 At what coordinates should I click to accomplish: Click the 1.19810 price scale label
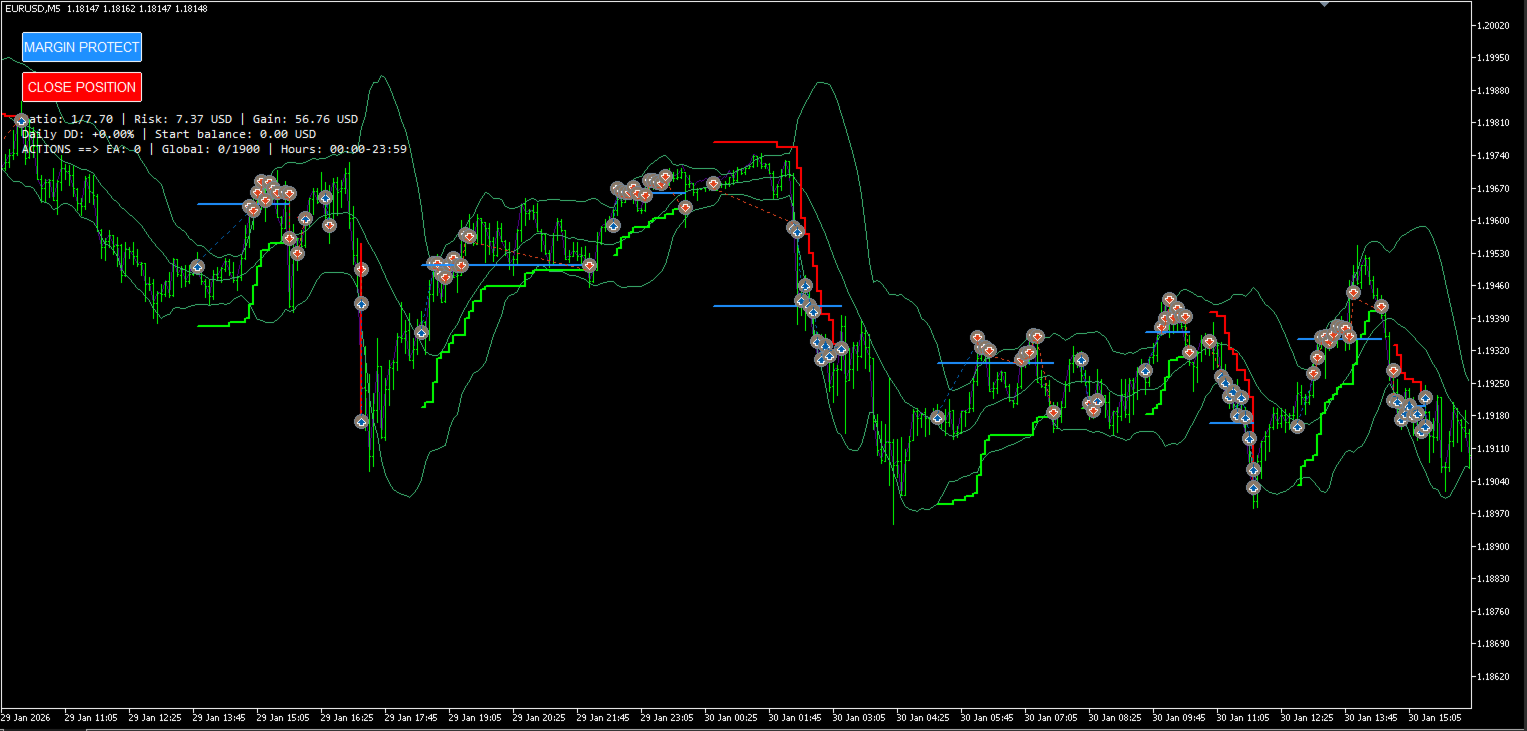coord(1492,123)
